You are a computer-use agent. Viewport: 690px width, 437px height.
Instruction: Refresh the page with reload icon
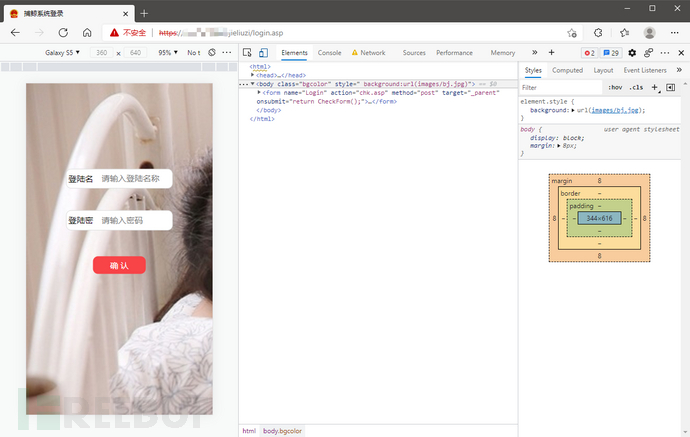click(63, 33)
